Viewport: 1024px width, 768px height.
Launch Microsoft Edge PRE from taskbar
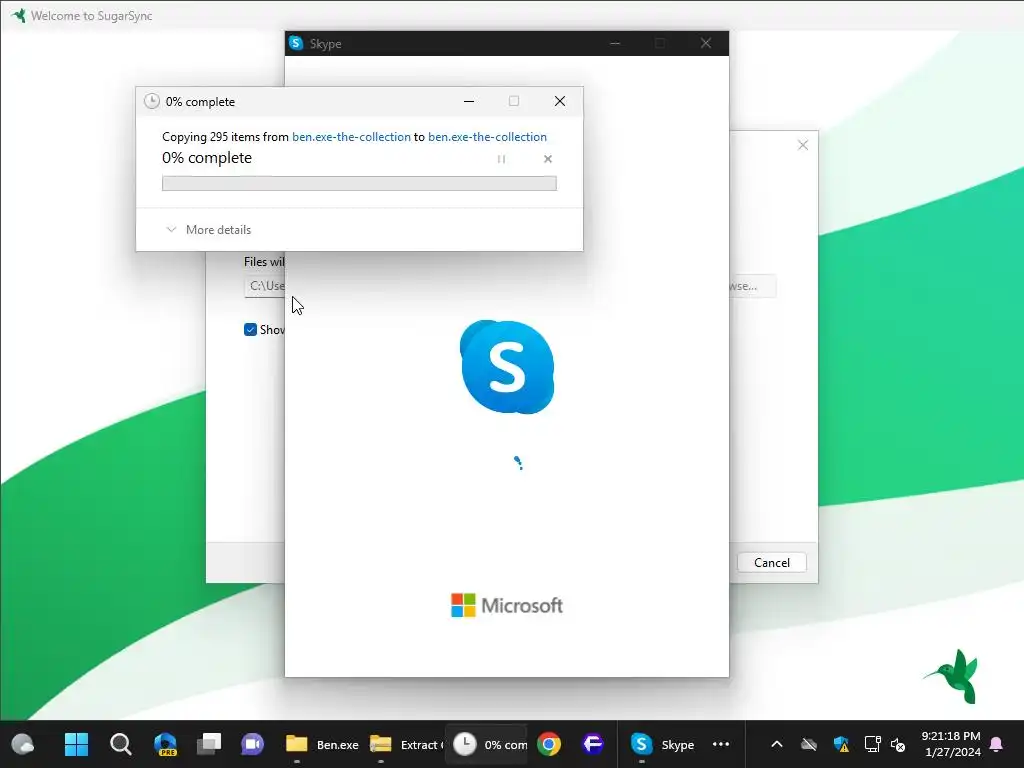coord(165,744)
